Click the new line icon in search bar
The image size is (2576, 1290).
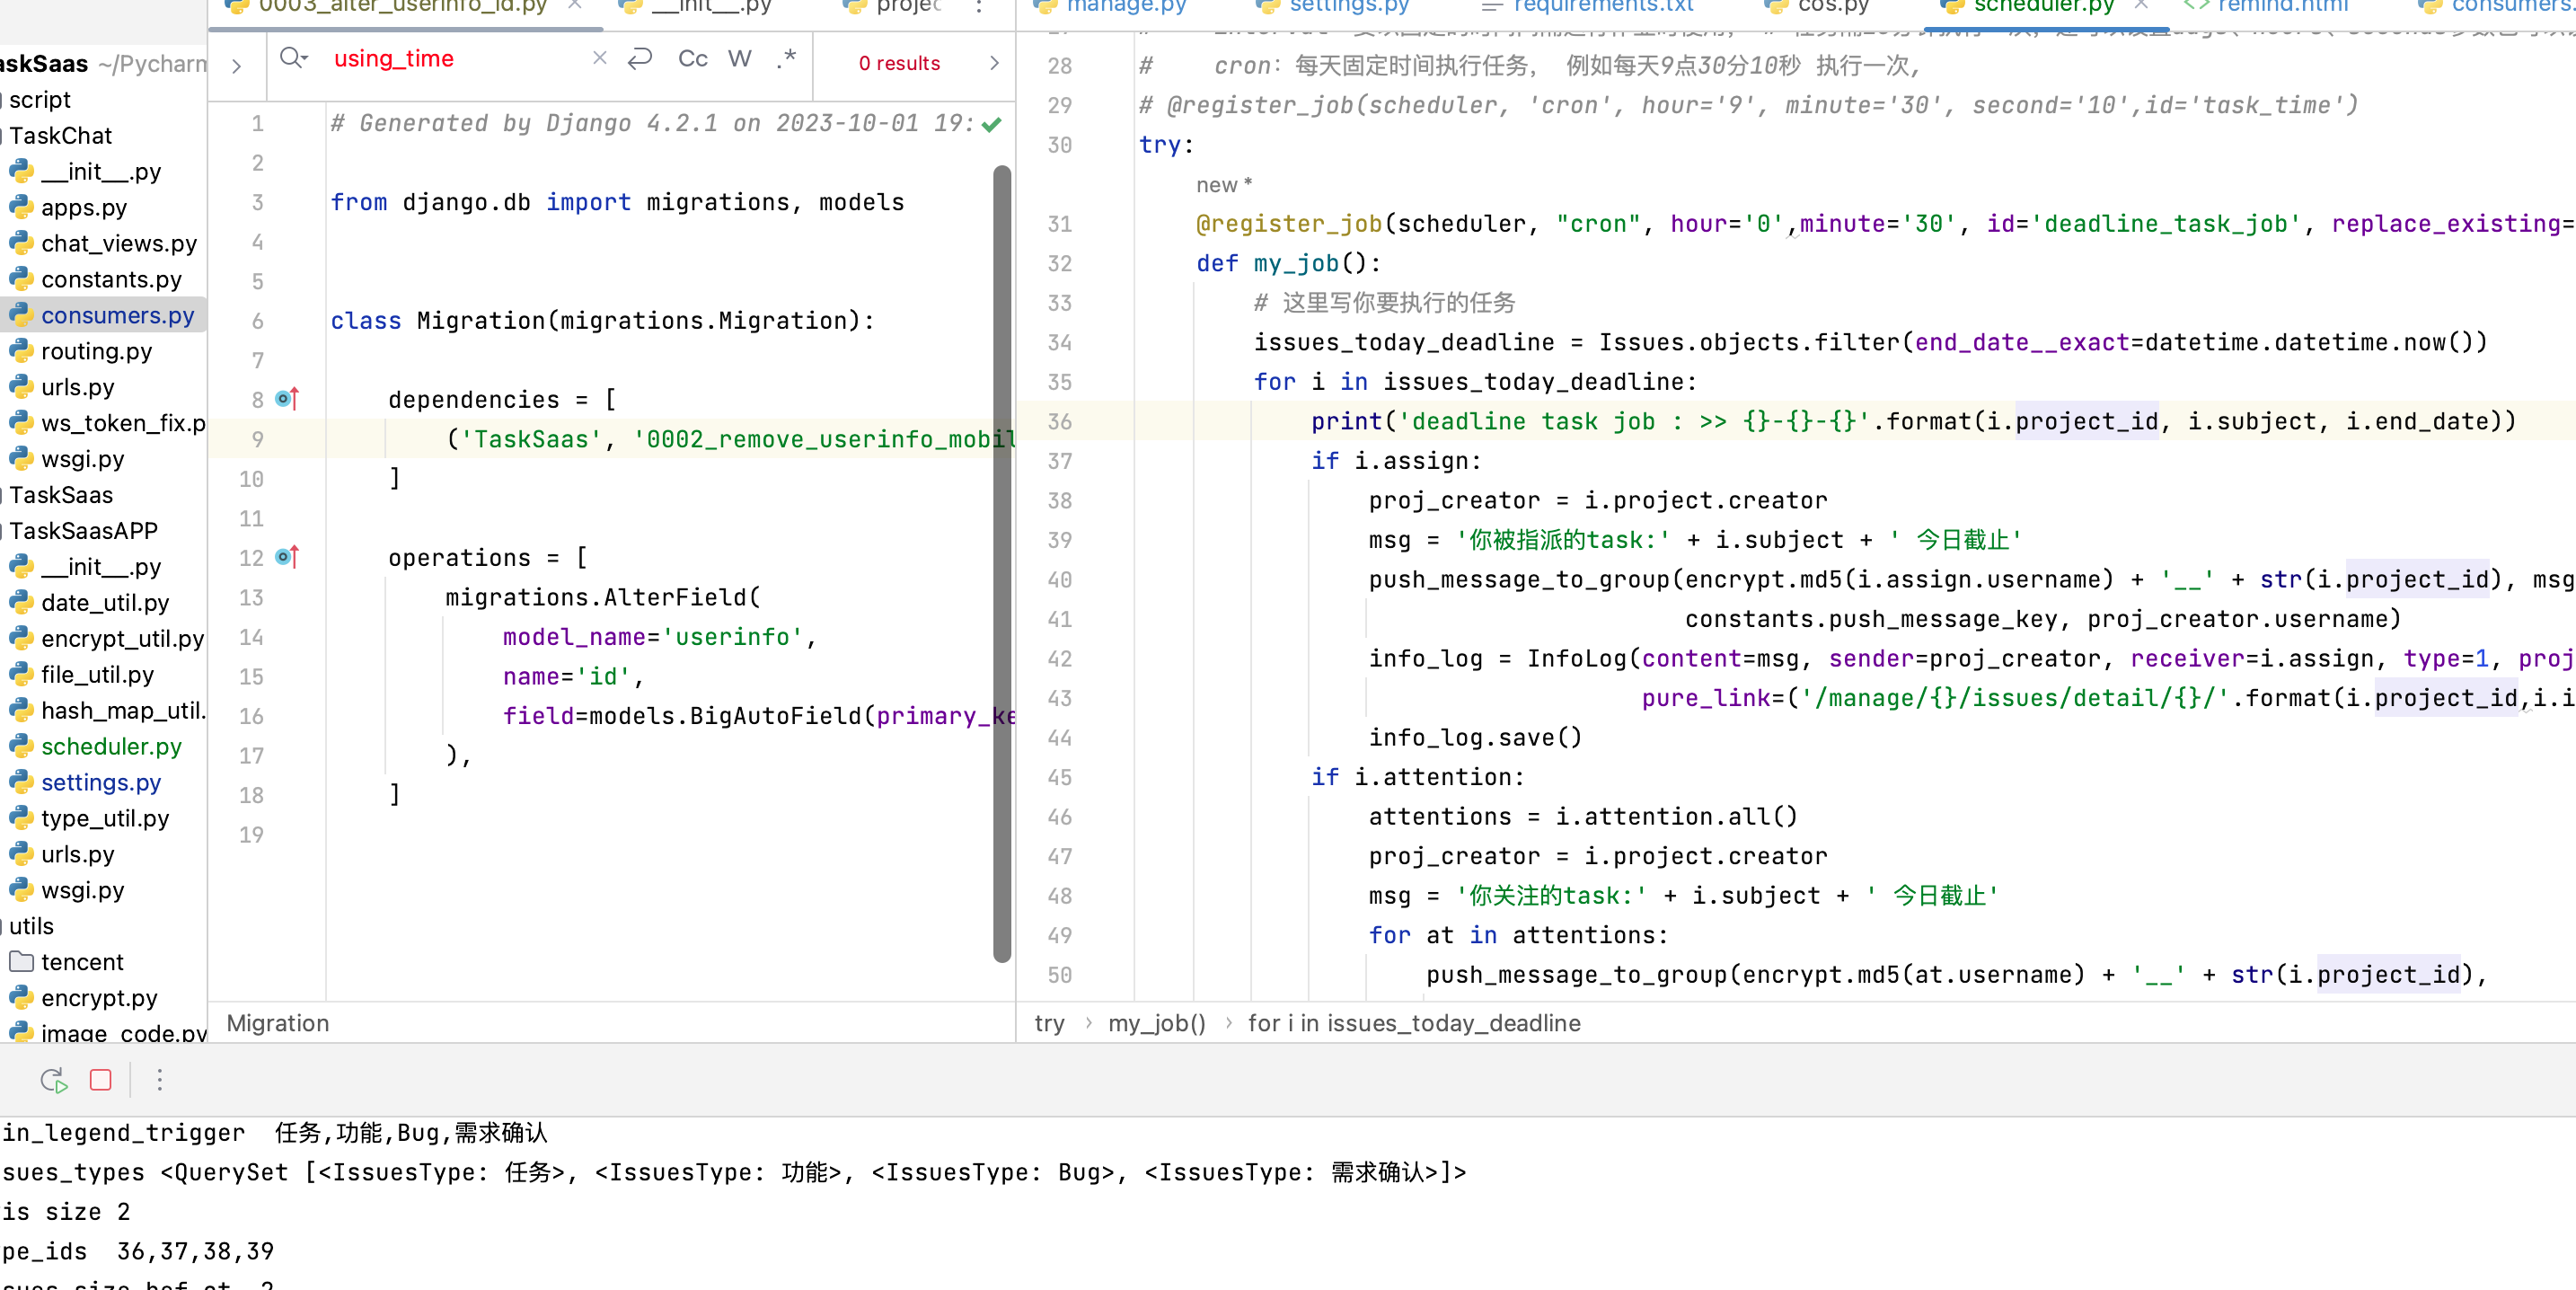[640, 59]
